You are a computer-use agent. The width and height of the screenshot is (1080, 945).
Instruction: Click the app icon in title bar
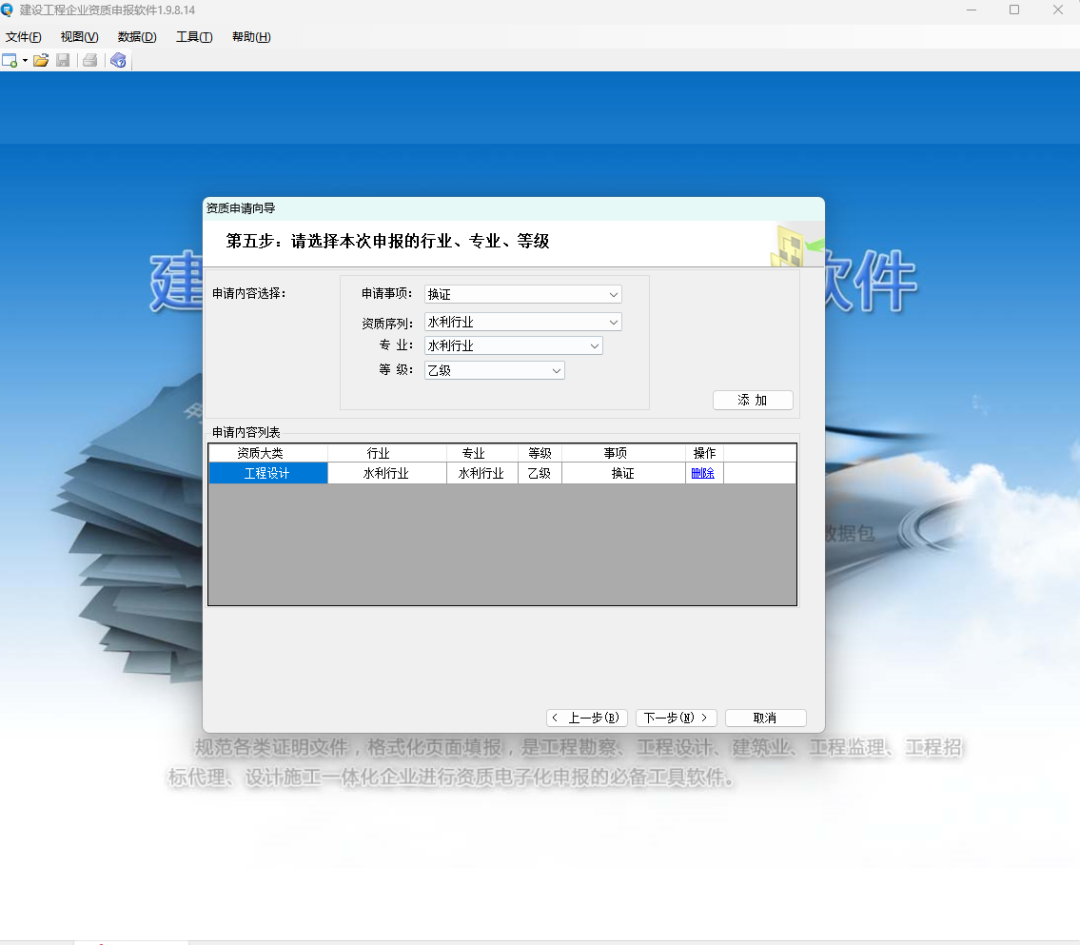pos(8,10)
